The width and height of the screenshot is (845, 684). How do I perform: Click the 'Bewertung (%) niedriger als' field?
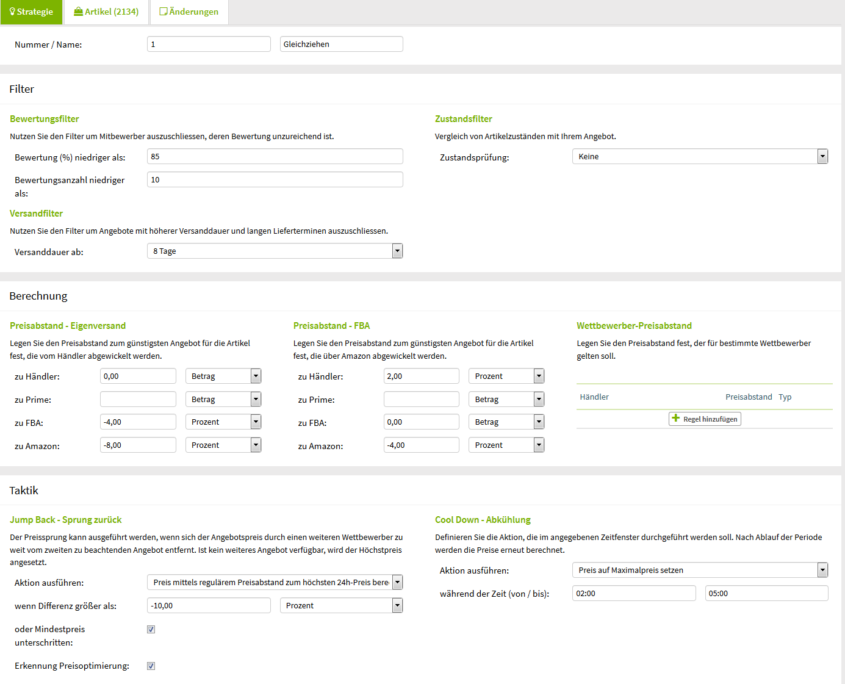(x=275, y=156)
